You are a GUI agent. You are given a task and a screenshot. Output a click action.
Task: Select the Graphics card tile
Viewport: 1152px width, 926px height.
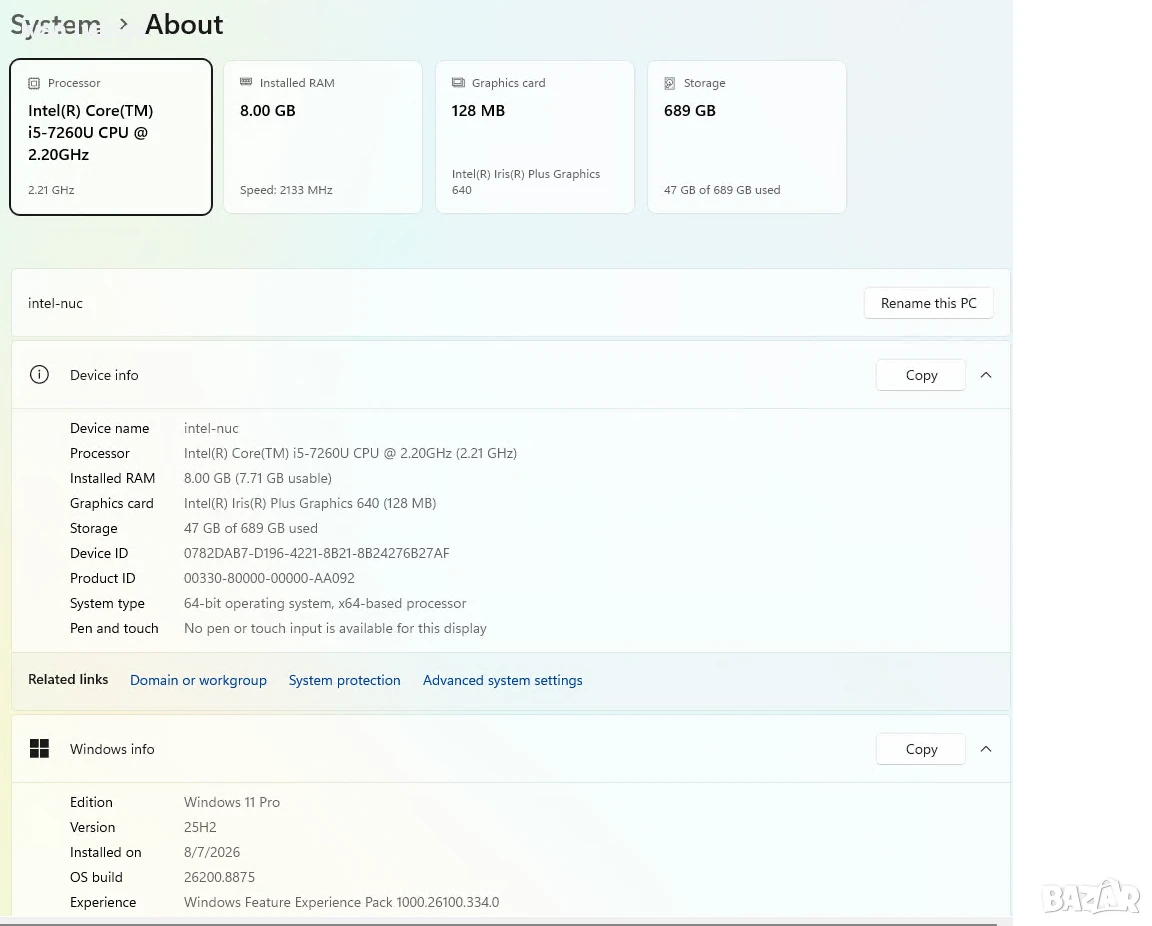tap(535, 137)
